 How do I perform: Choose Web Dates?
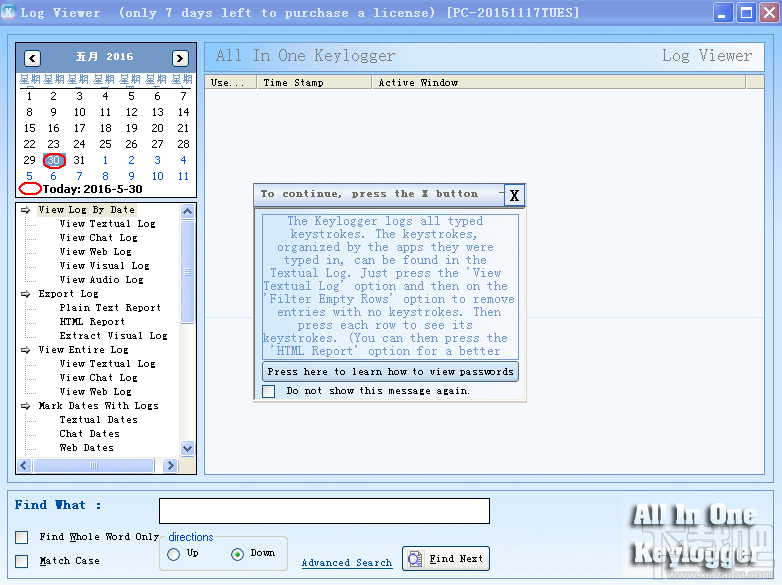coord(86,447)
